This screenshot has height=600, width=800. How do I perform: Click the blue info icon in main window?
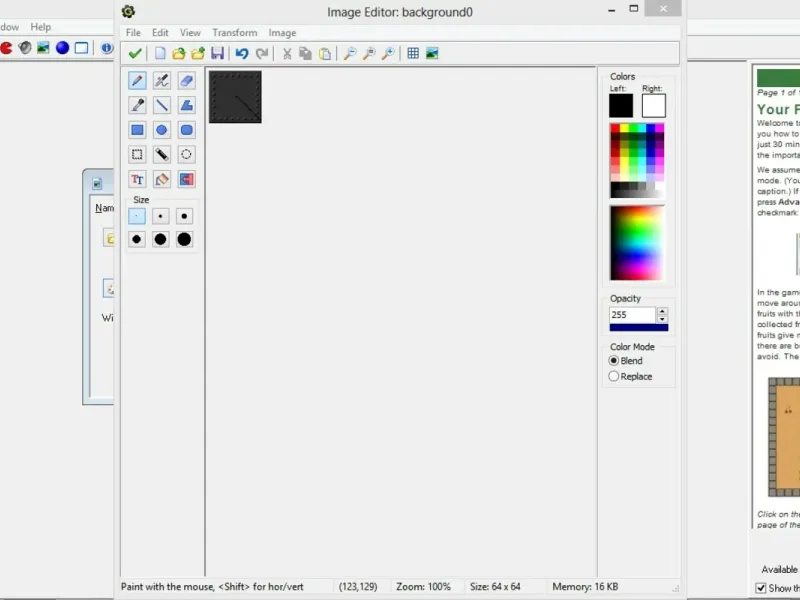[107, 48]
